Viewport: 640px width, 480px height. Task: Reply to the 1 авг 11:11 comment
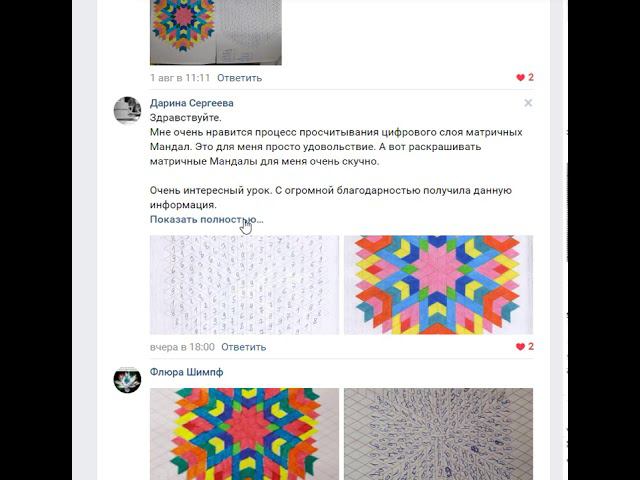(239, 78)
